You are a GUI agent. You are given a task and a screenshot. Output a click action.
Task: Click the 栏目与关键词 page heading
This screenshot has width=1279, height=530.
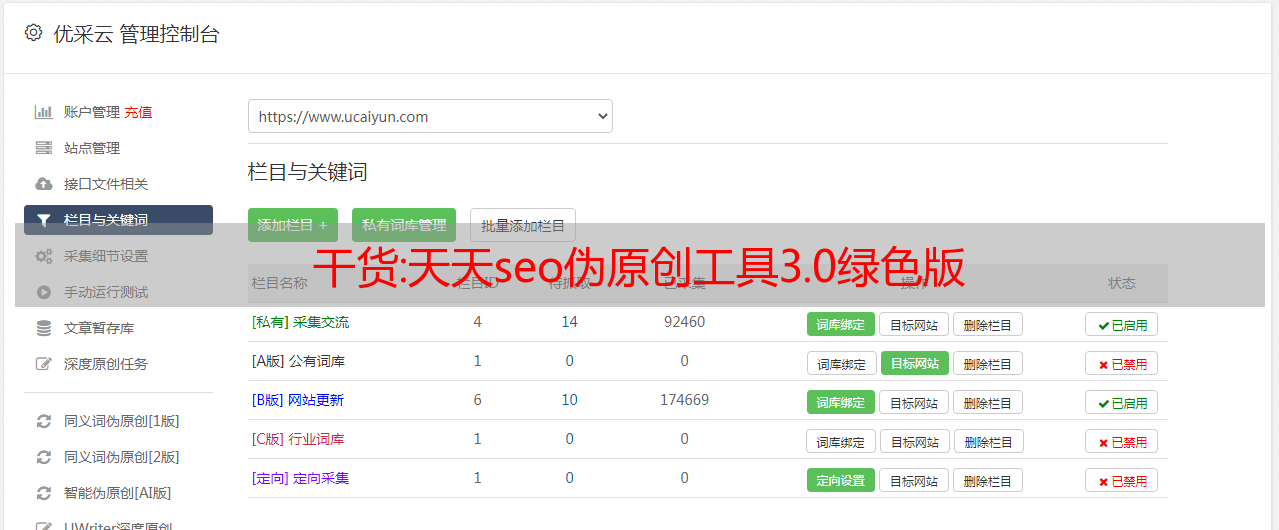pos(308,172)
